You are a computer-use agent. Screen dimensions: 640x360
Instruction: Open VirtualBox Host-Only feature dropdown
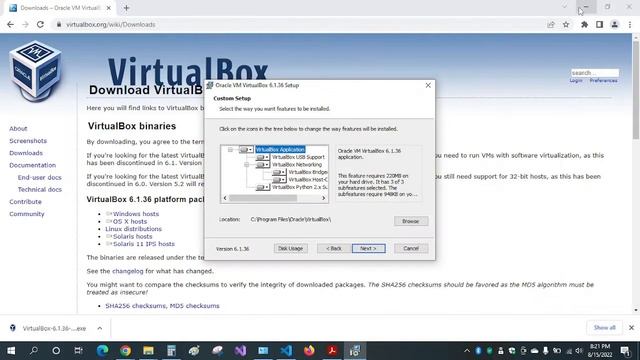(279, 180)
